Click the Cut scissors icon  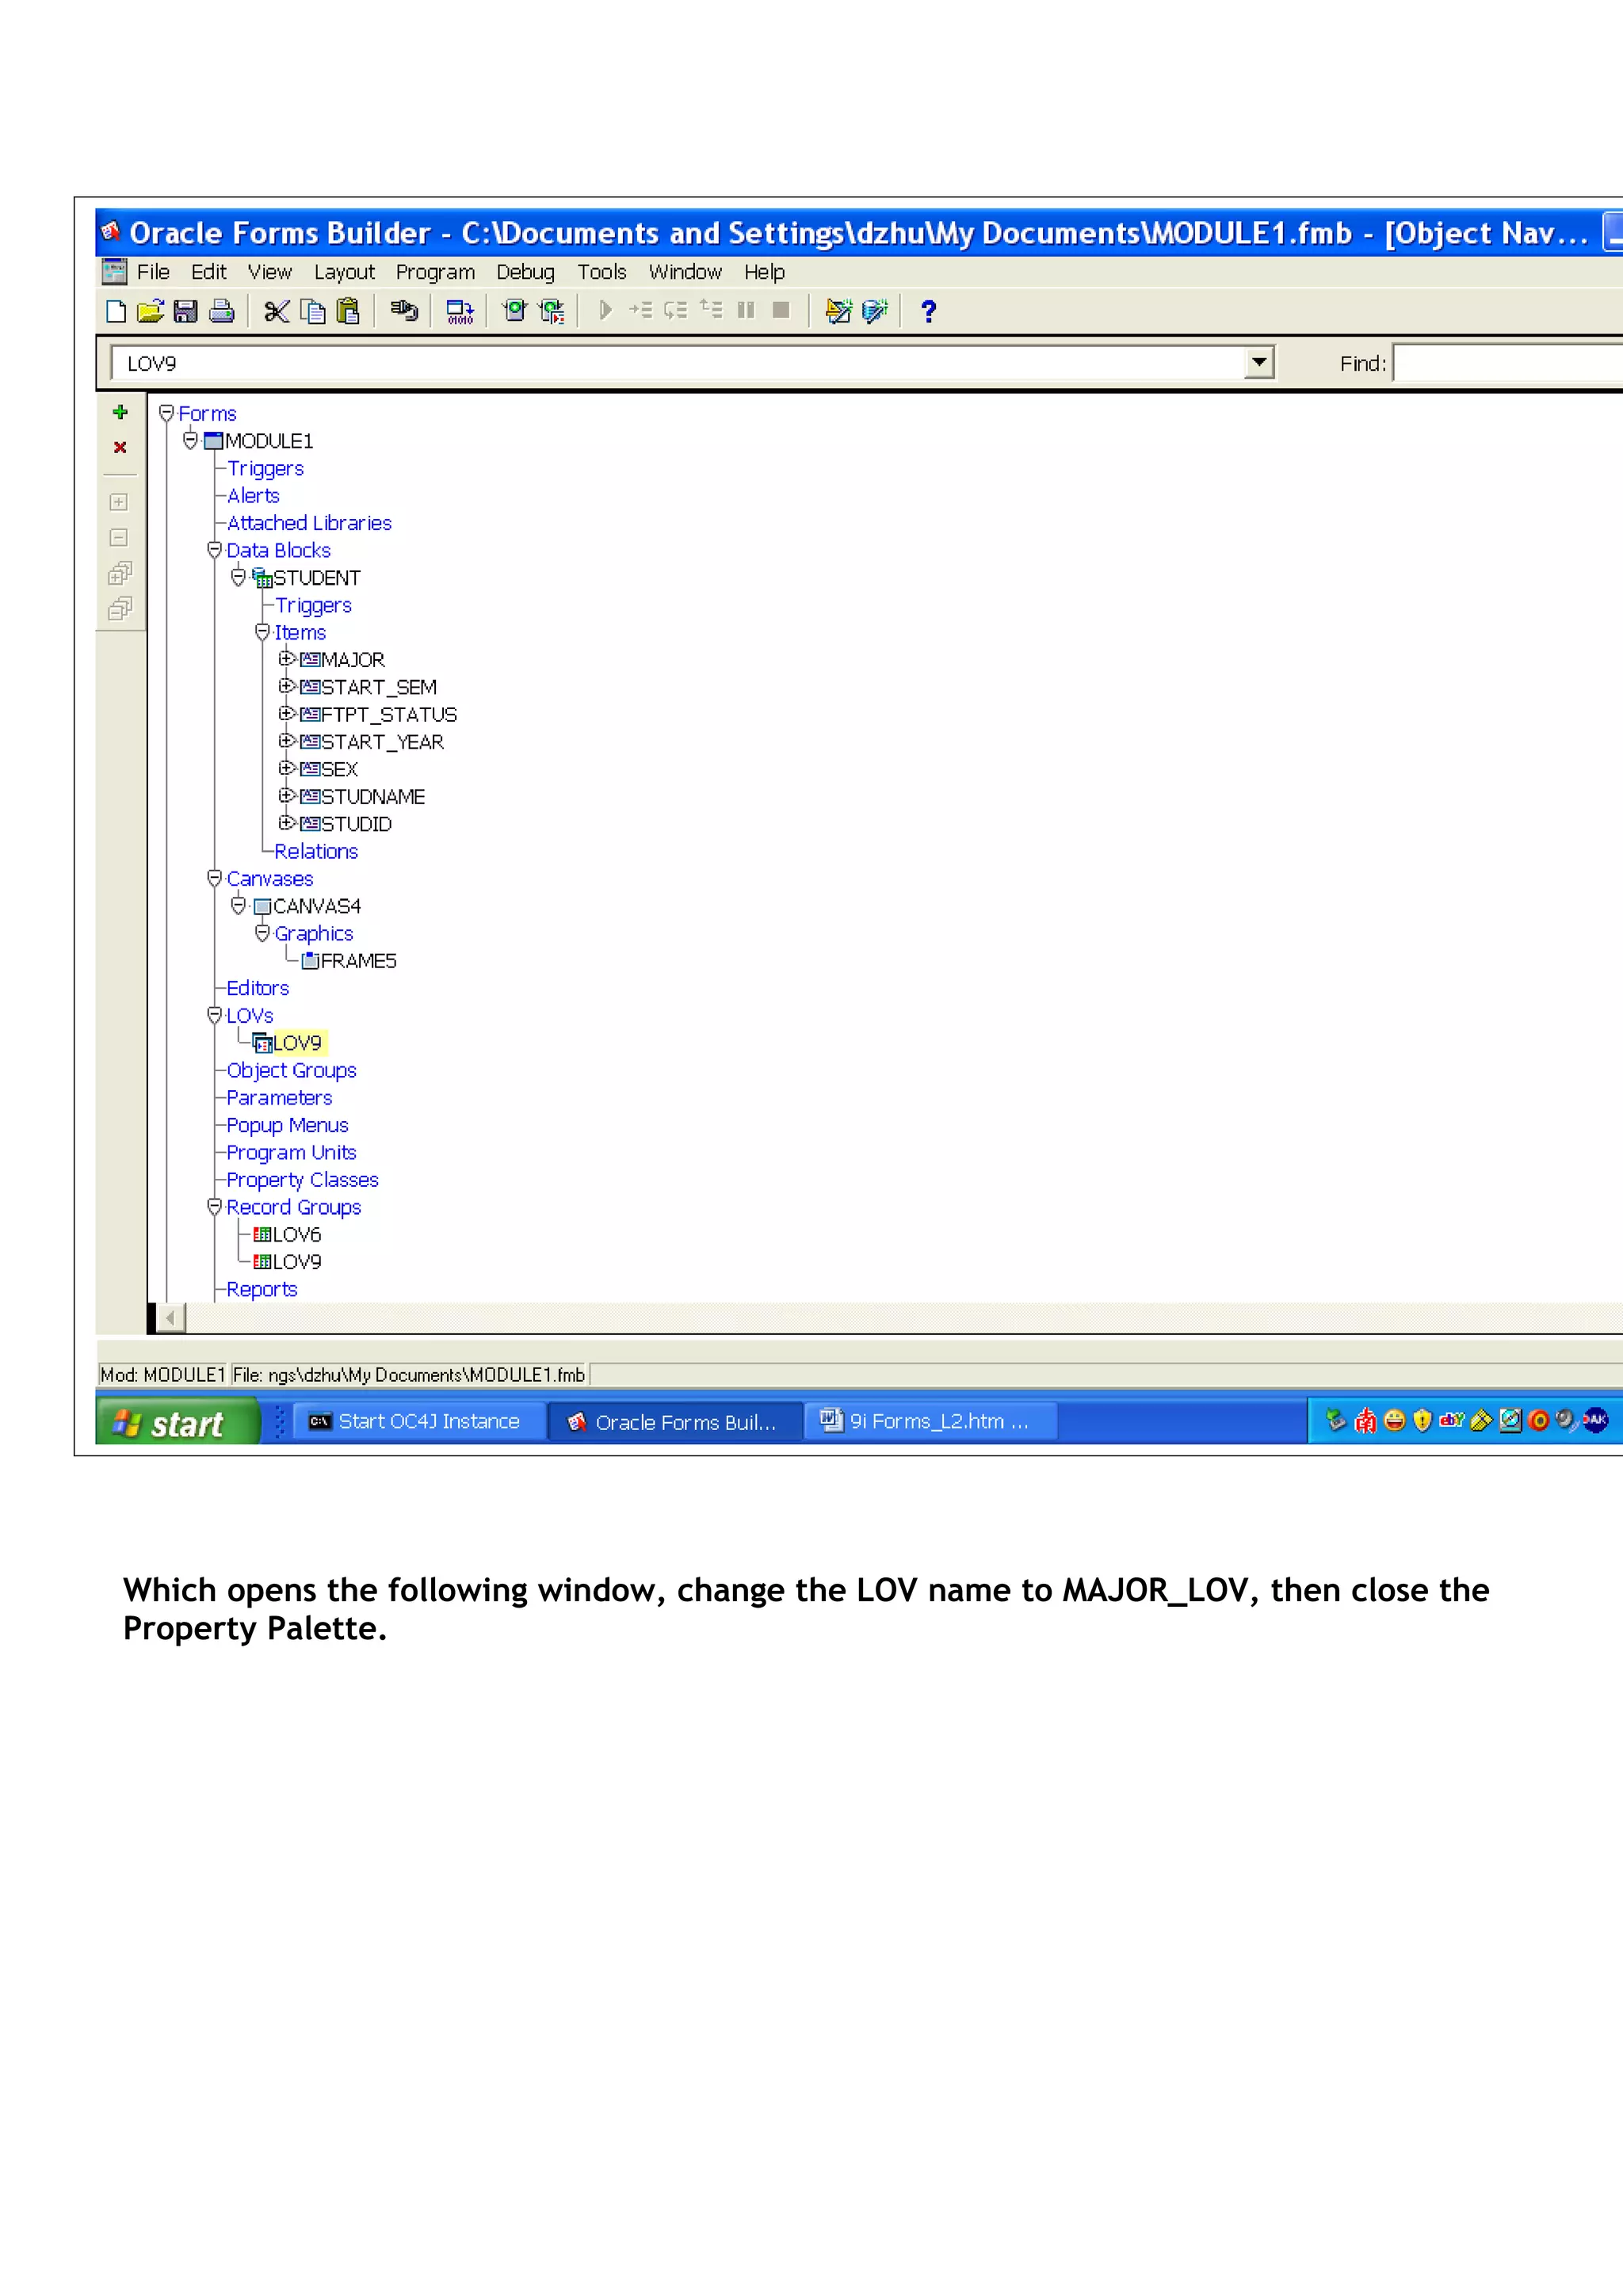point(276,312)
